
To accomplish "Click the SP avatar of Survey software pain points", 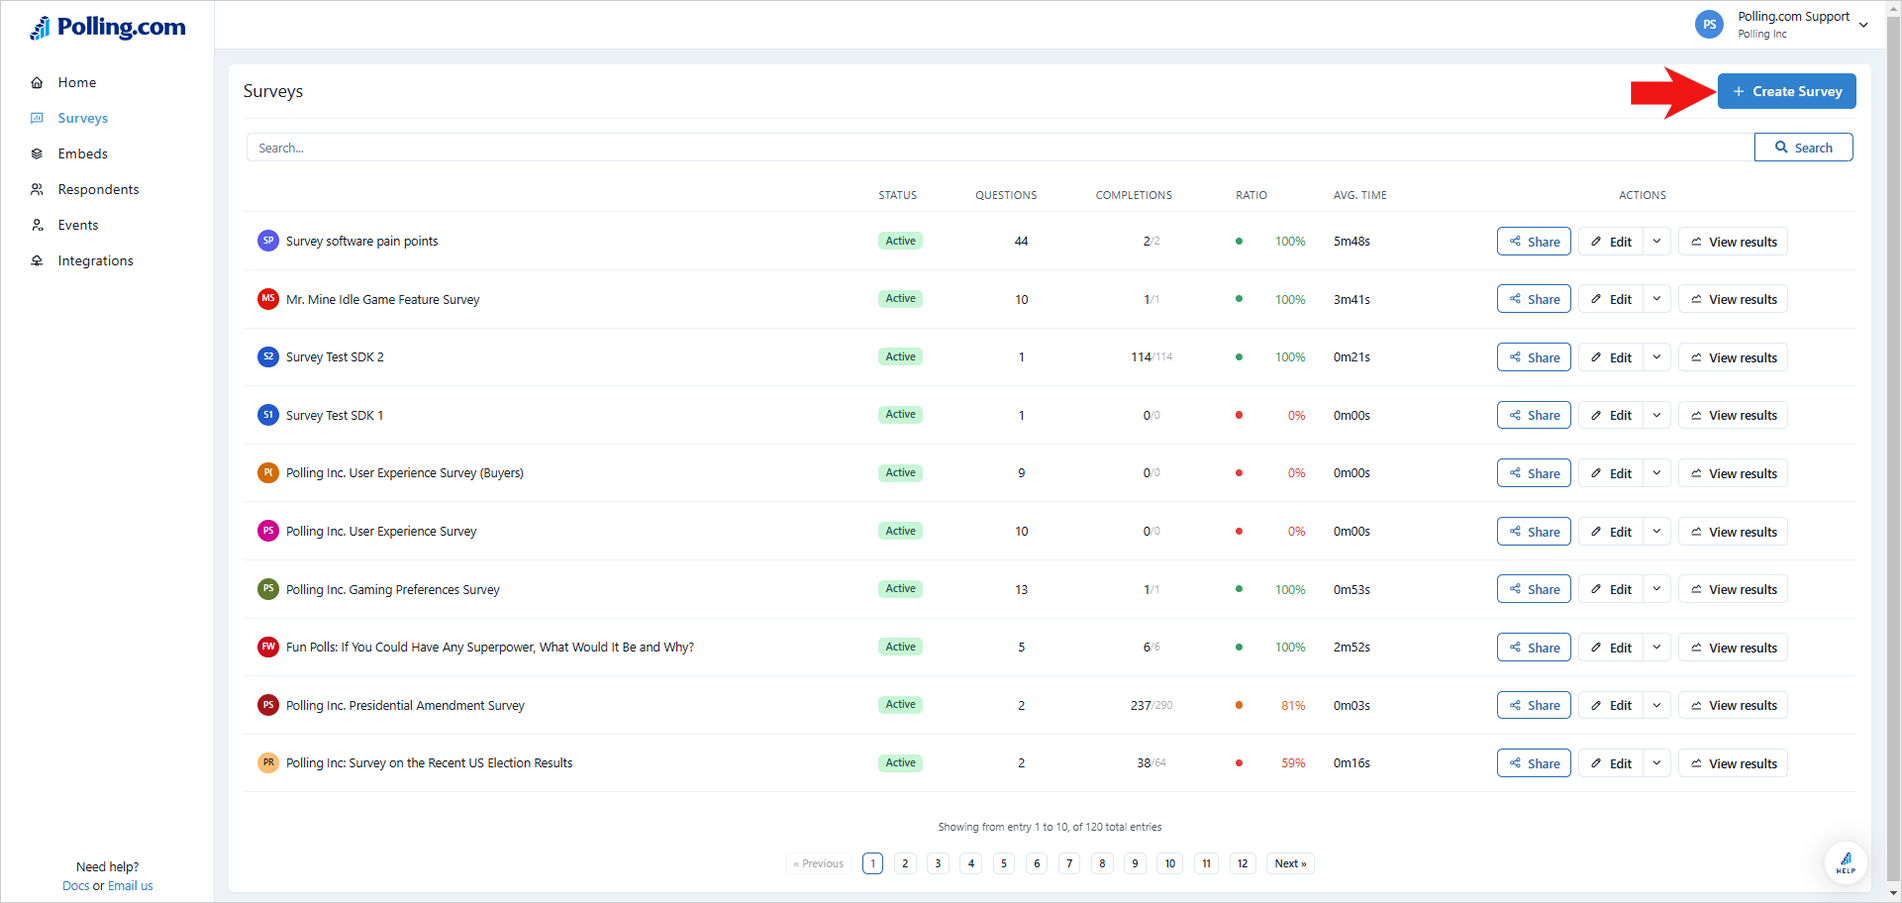I will [268, 240].
